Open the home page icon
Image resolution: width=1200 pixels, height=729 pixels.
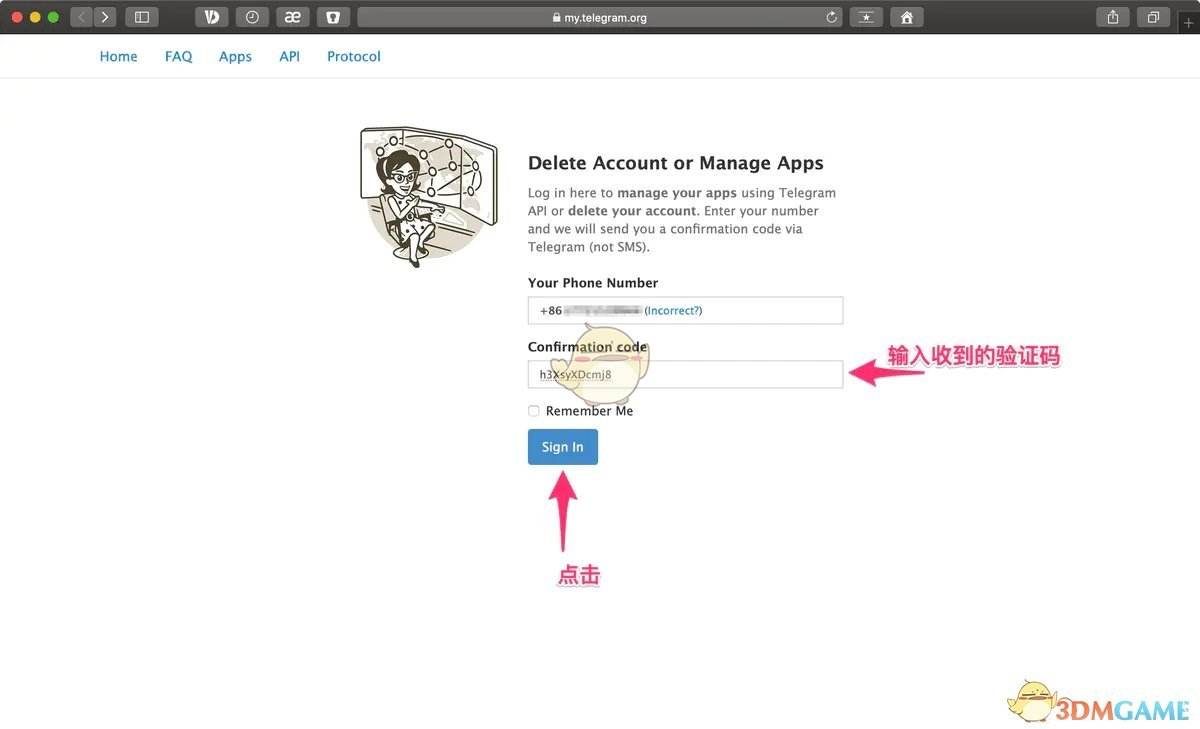click(907, 17)
